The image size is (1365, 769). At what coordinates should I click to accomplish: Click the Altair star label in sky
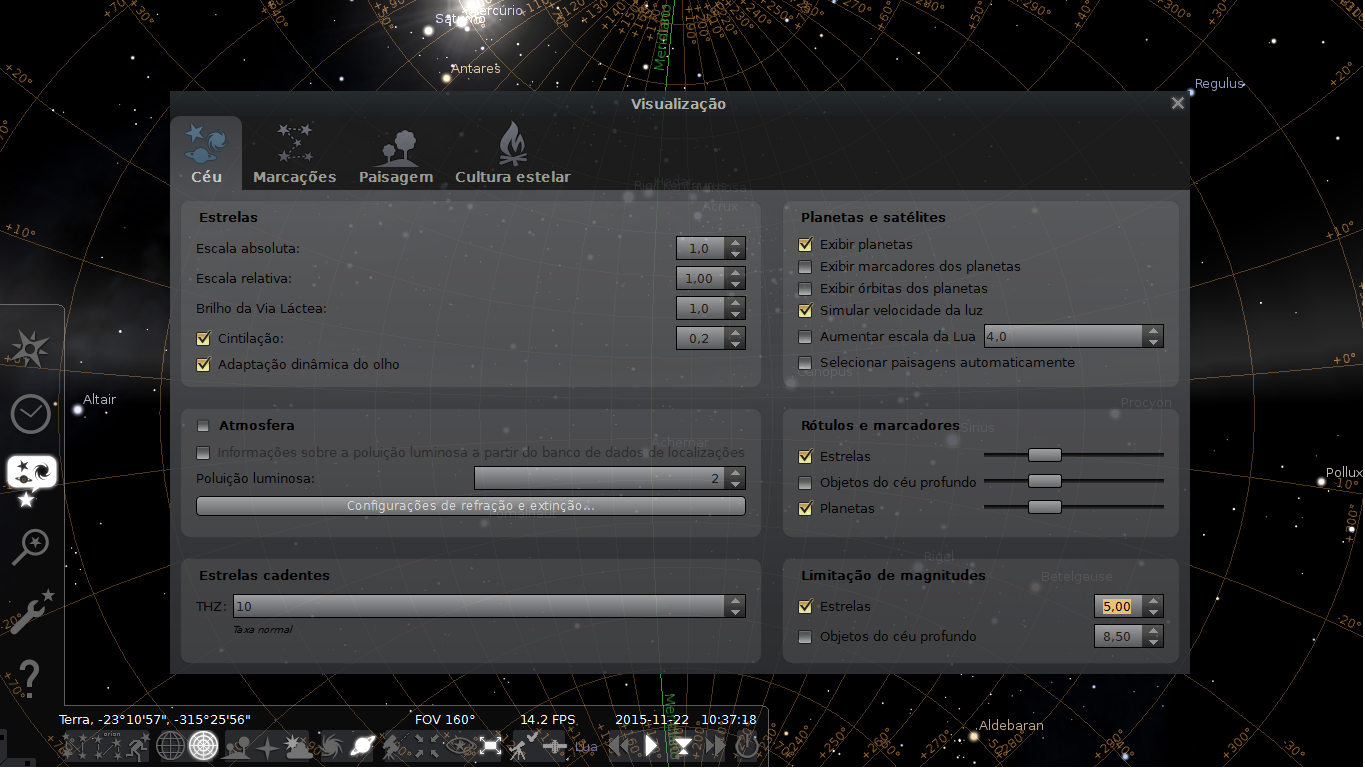tap(99, 399)
